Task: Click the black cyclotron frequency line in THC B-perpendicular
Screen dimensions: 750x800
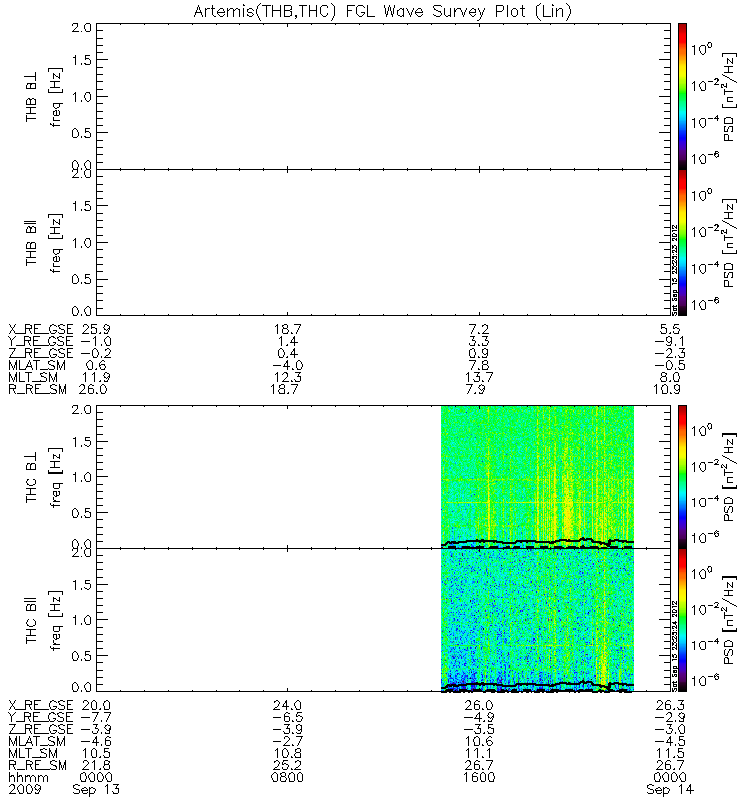Action: 537,541
